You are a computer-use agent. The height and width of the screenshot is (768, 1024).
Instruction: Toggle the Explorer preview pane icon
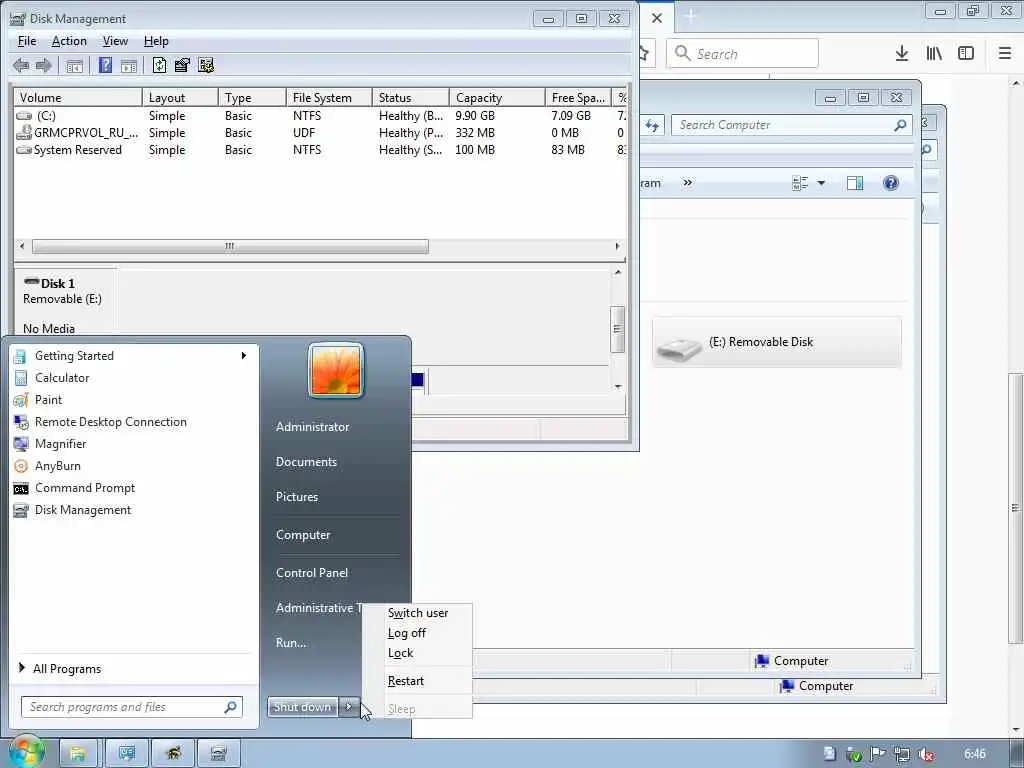point(855,183)
